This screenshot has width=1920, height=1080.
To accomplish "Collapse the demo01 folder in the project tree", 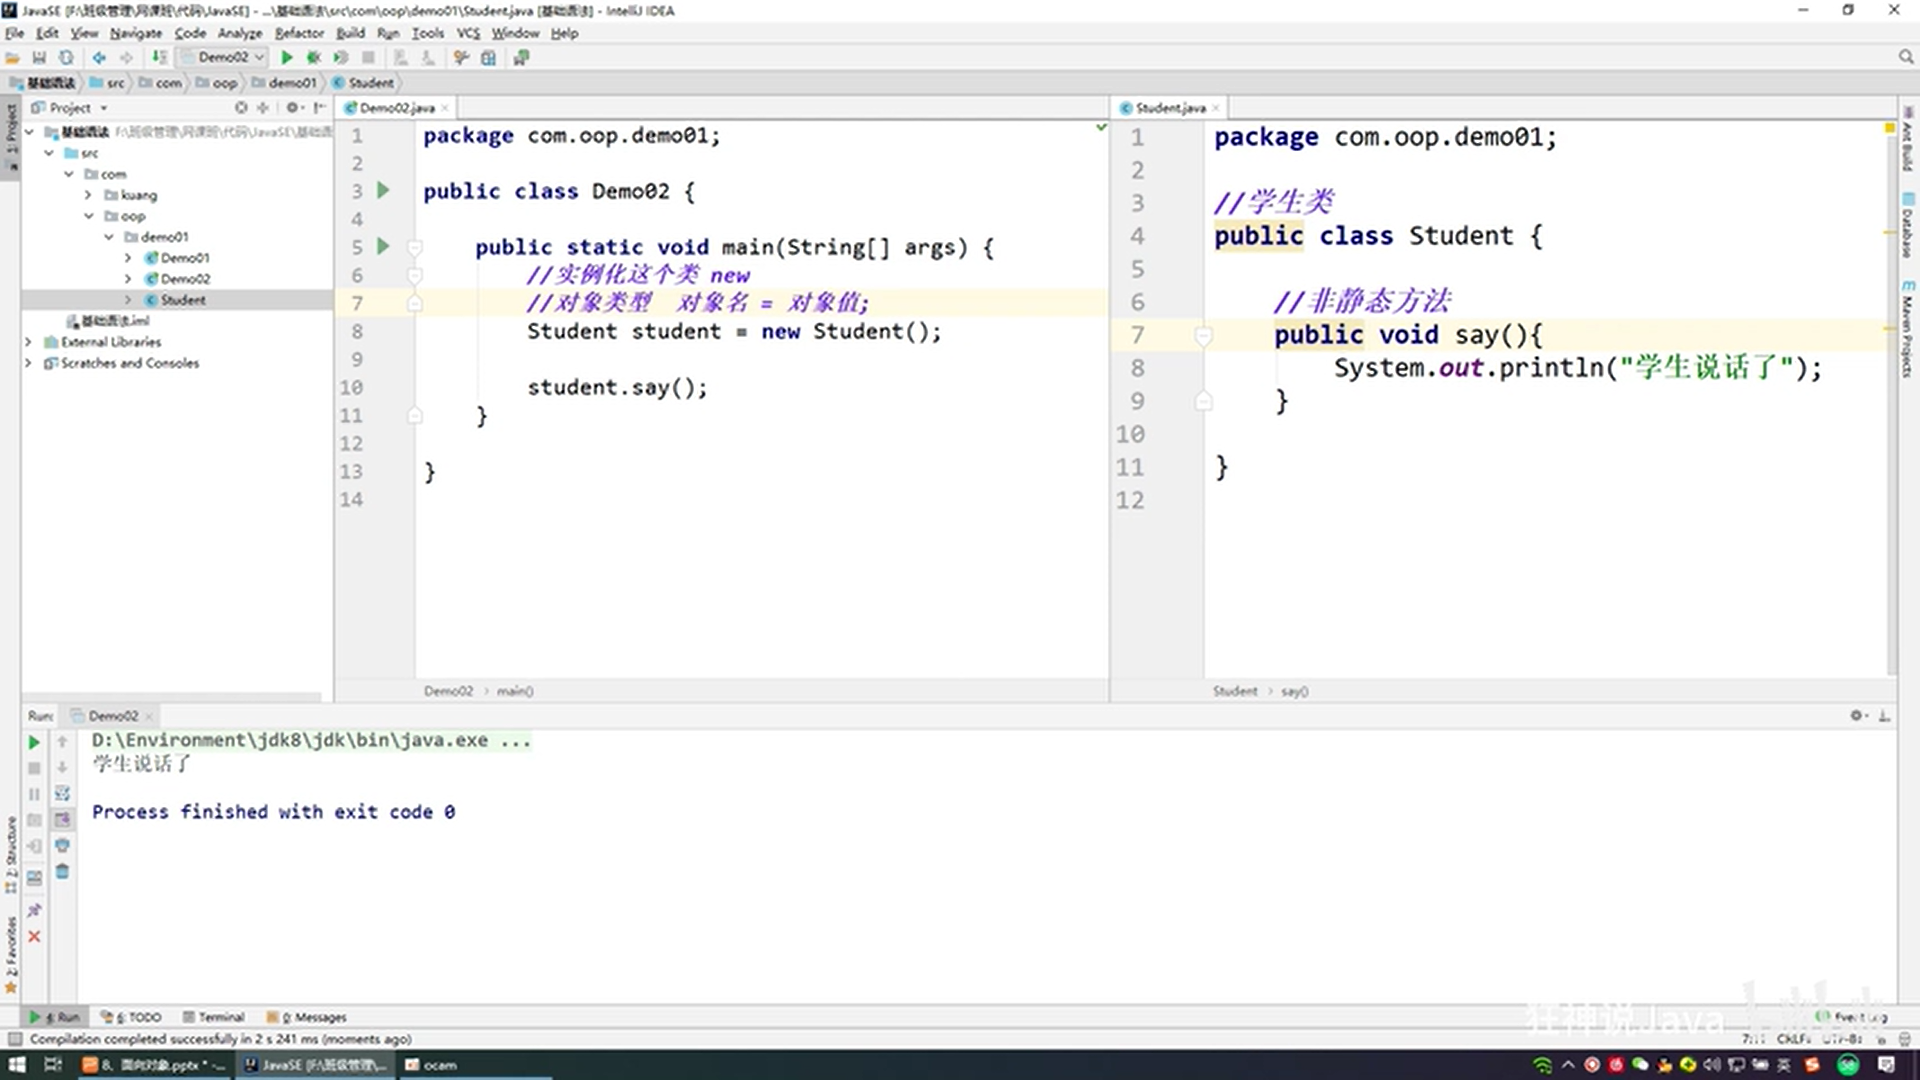I will click(x=109, y=237).
